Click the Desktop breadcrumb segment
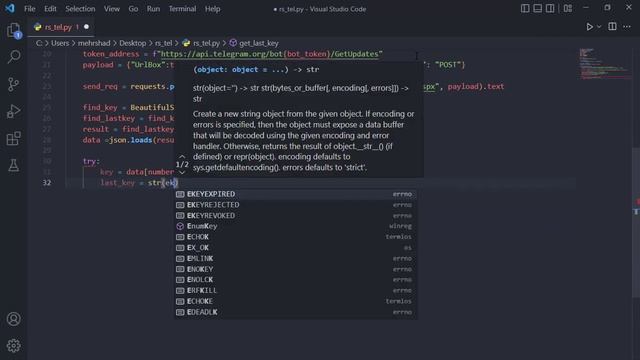 (132, 43)
